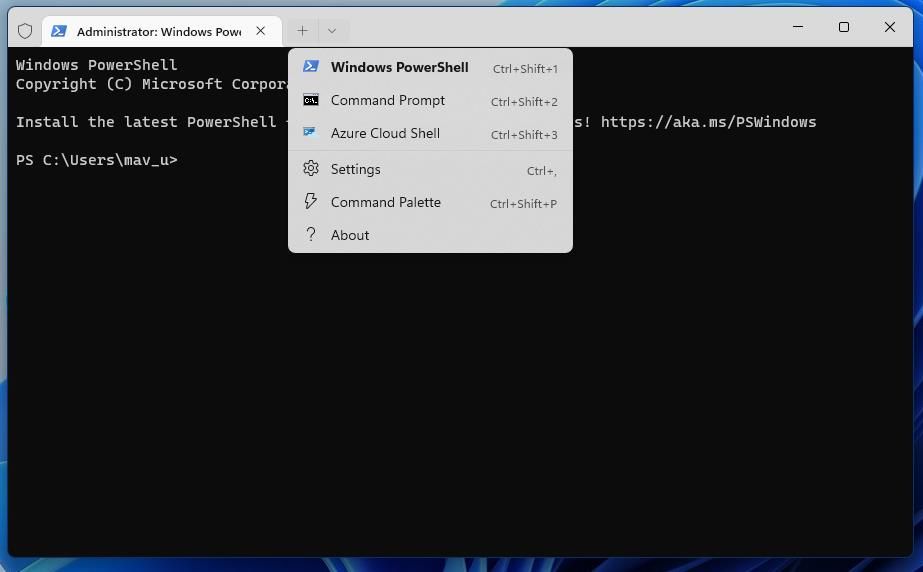The height and width of the screenshot is (572, 923).
Task: Close the Administrator: Windows PowerShell tab
Action: click(261, 31)
